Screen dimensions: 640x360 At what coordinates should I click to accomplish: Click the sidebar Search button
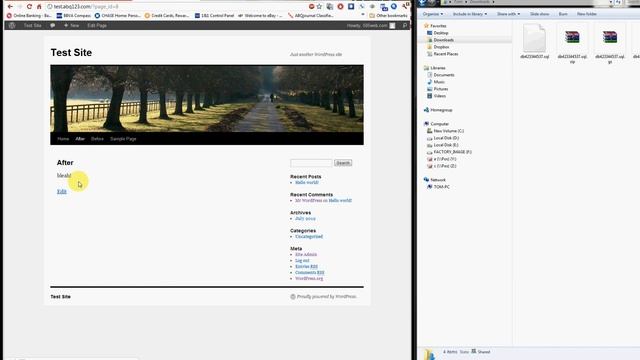343,163
